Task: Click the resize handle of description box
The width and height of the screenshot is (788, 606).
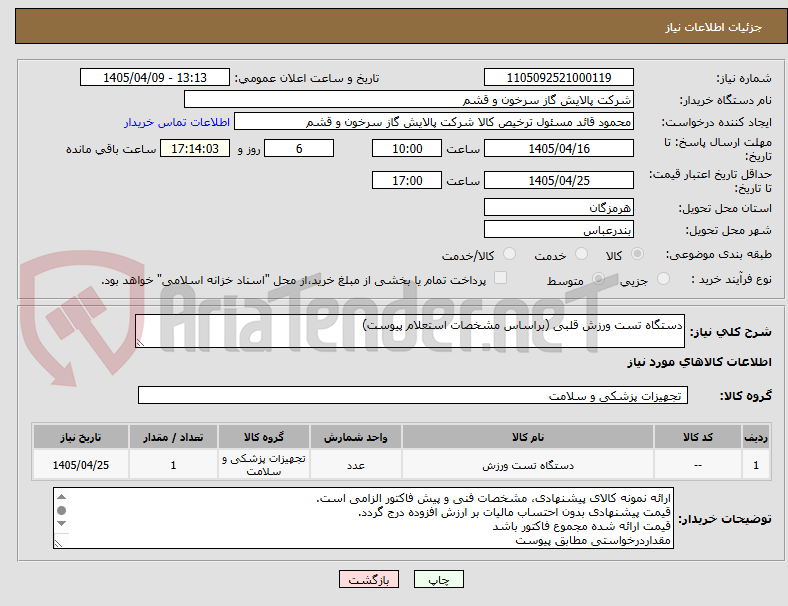Action: tap(140, 342)
